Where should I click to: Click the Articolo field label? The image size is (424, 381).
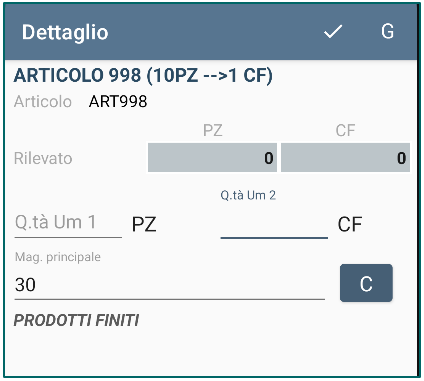click(43, 101)
